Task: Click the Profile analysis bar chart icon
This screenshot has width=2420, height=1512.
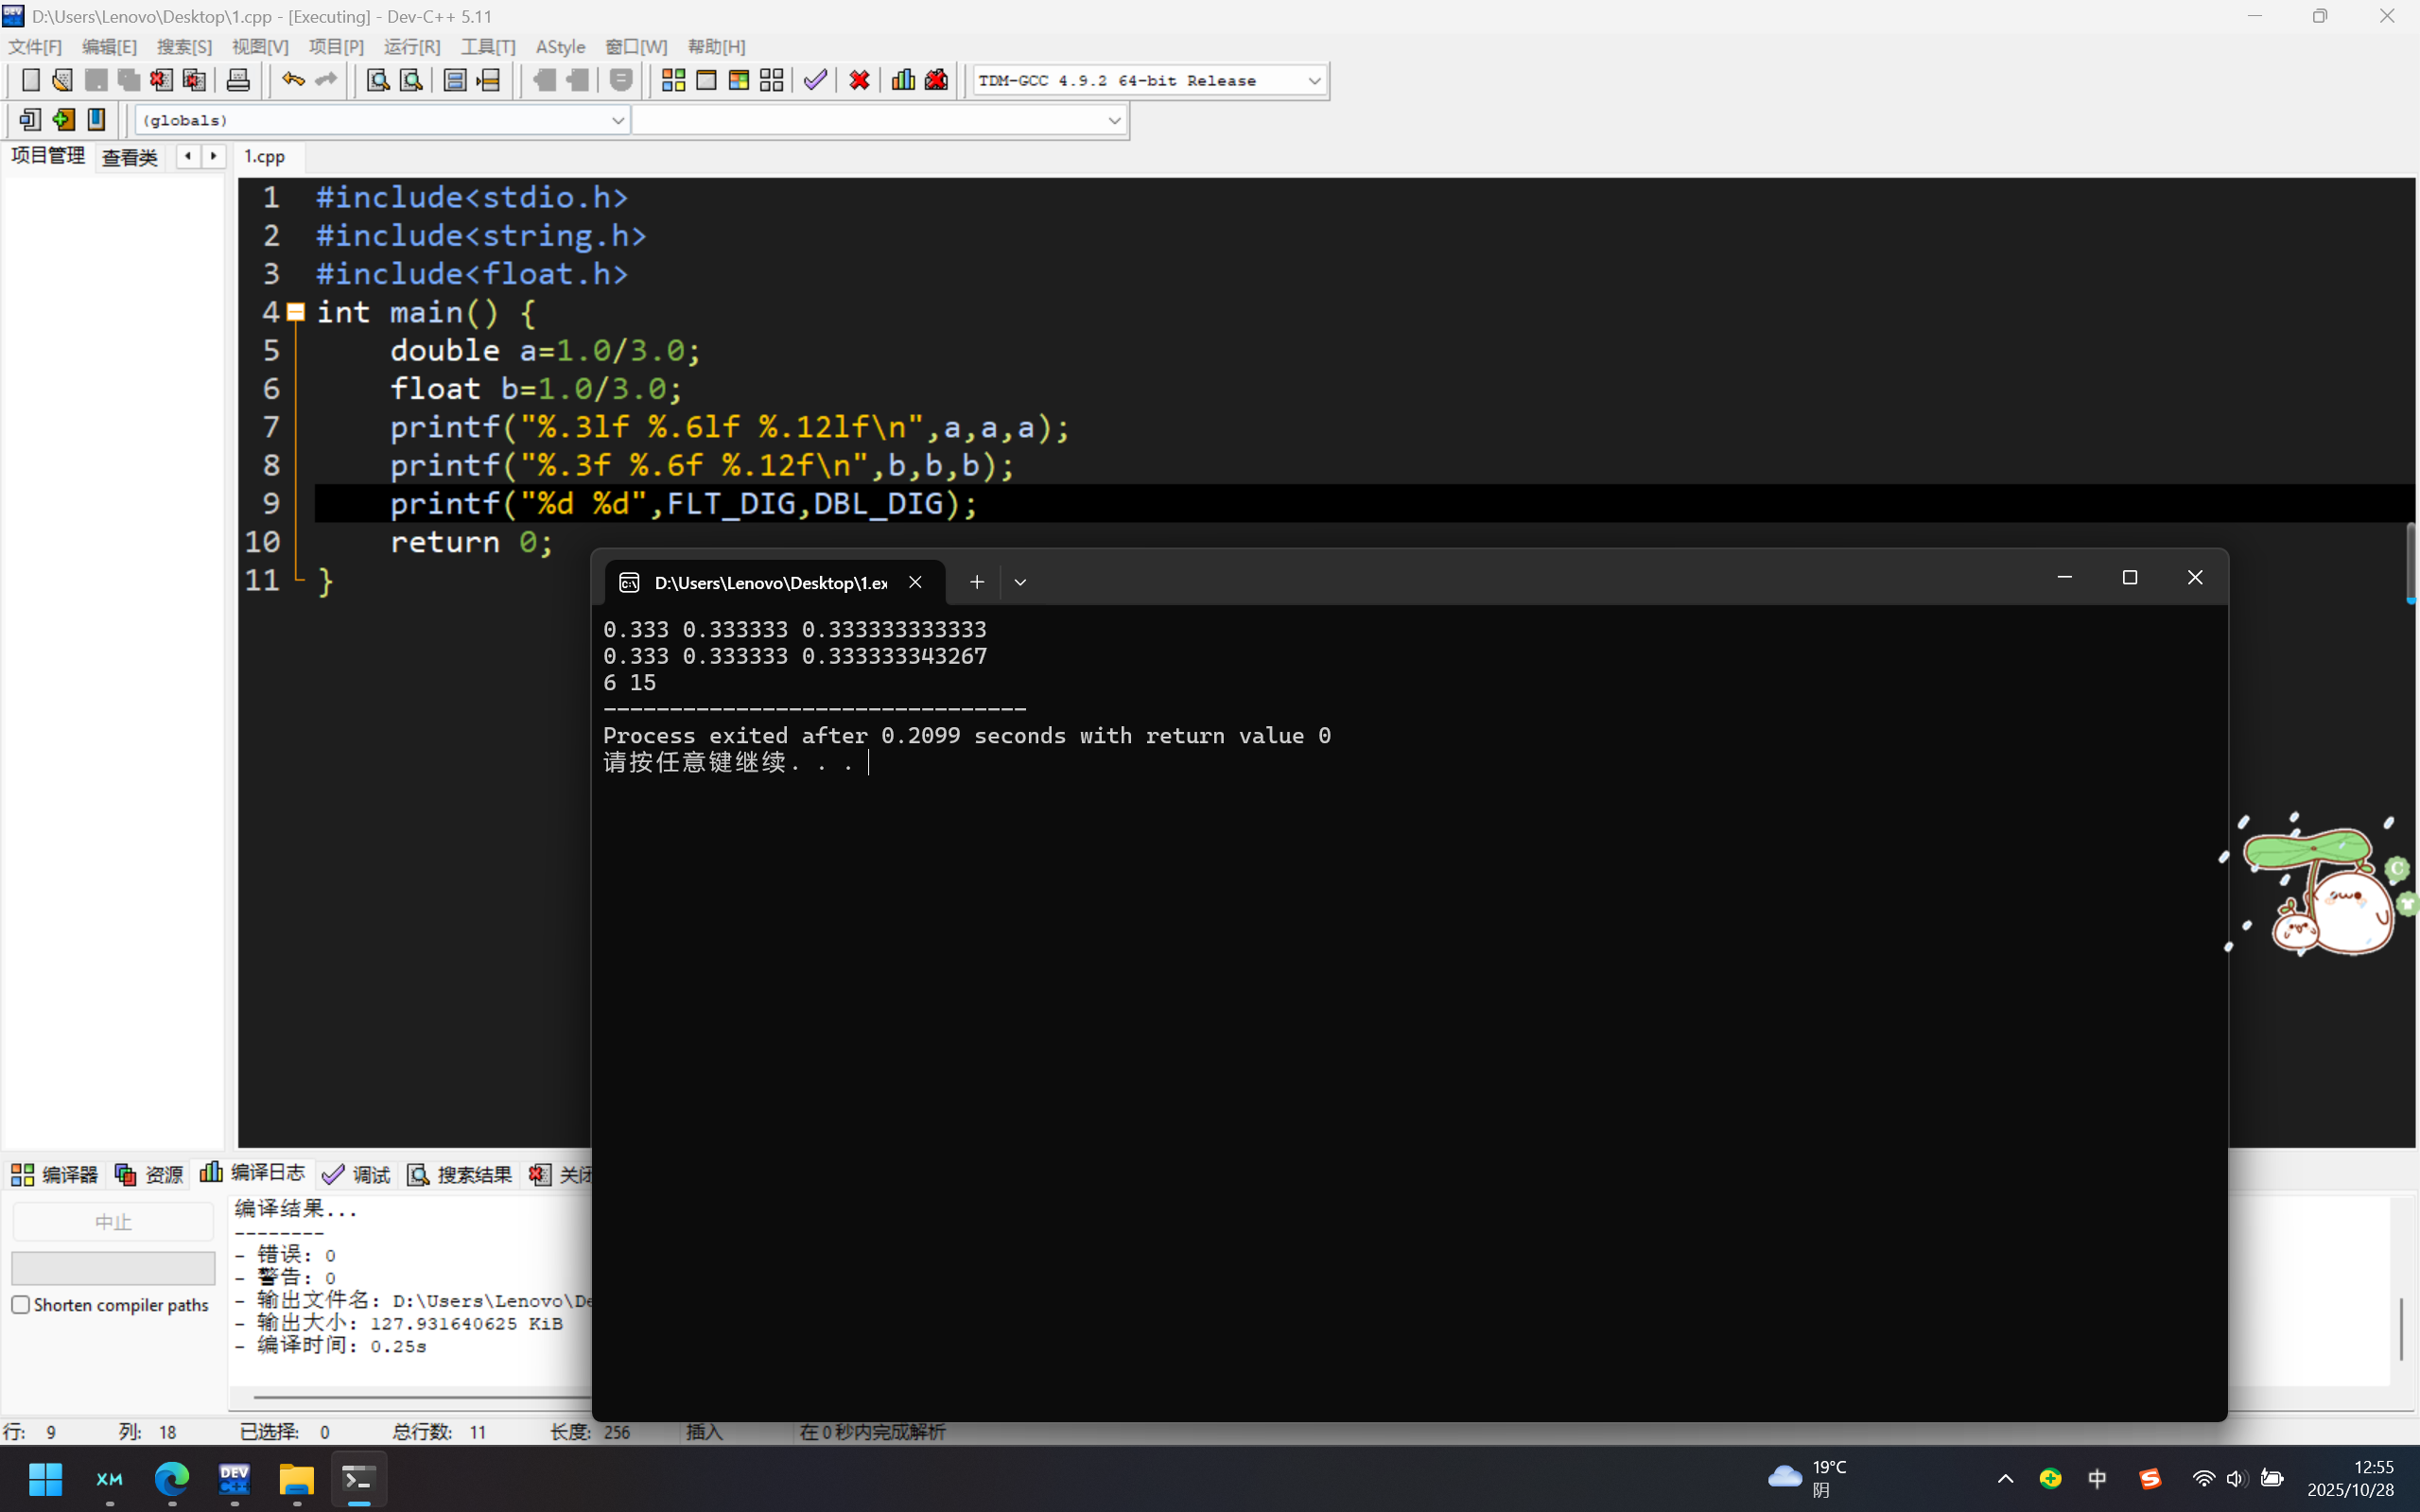Action: pos(903,80)
